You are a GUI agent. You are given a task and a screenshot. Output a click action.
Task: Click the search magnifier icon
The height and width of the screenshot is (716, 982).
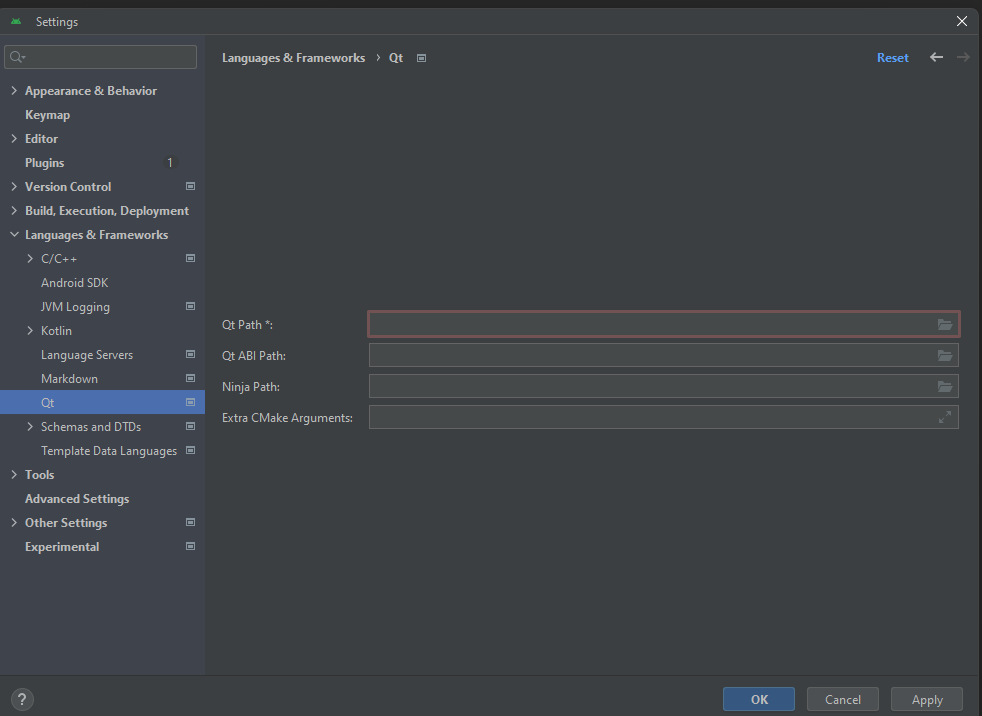click(x=17, y=57)
